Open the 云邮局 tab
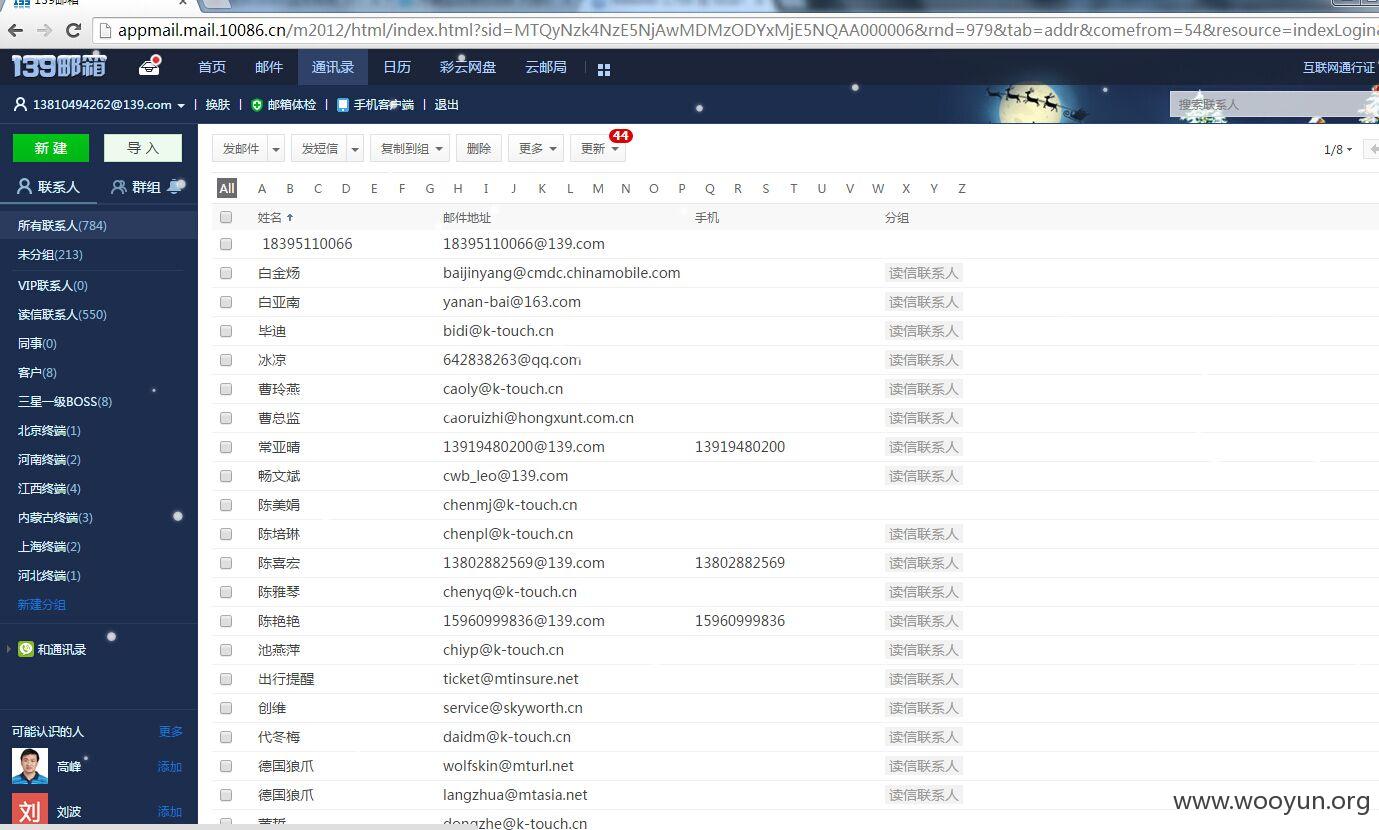Image resolution: width=1379 pixels, height=830 pixels. (546, 67)
